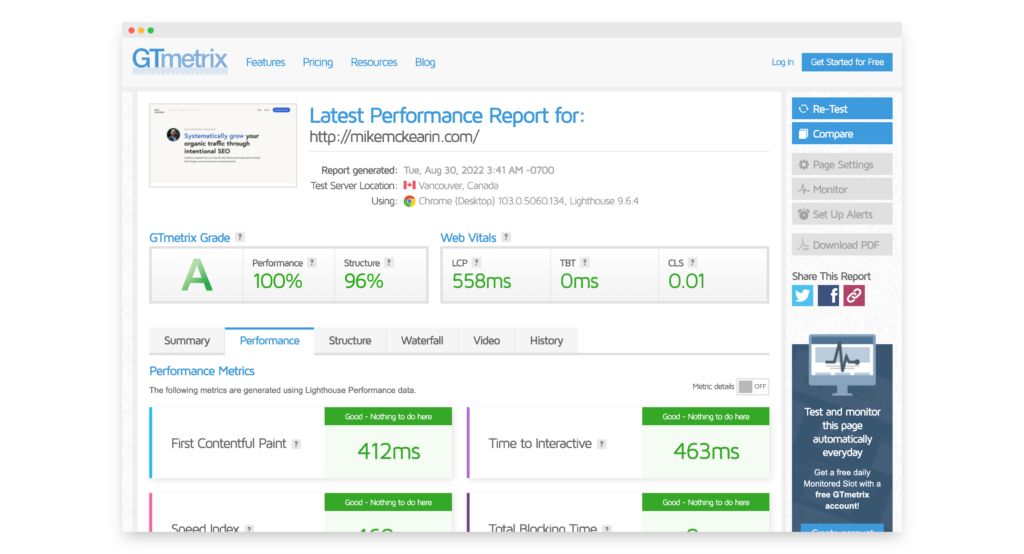
Task: Click help icon next to Performance score
Action: [312, 263]
